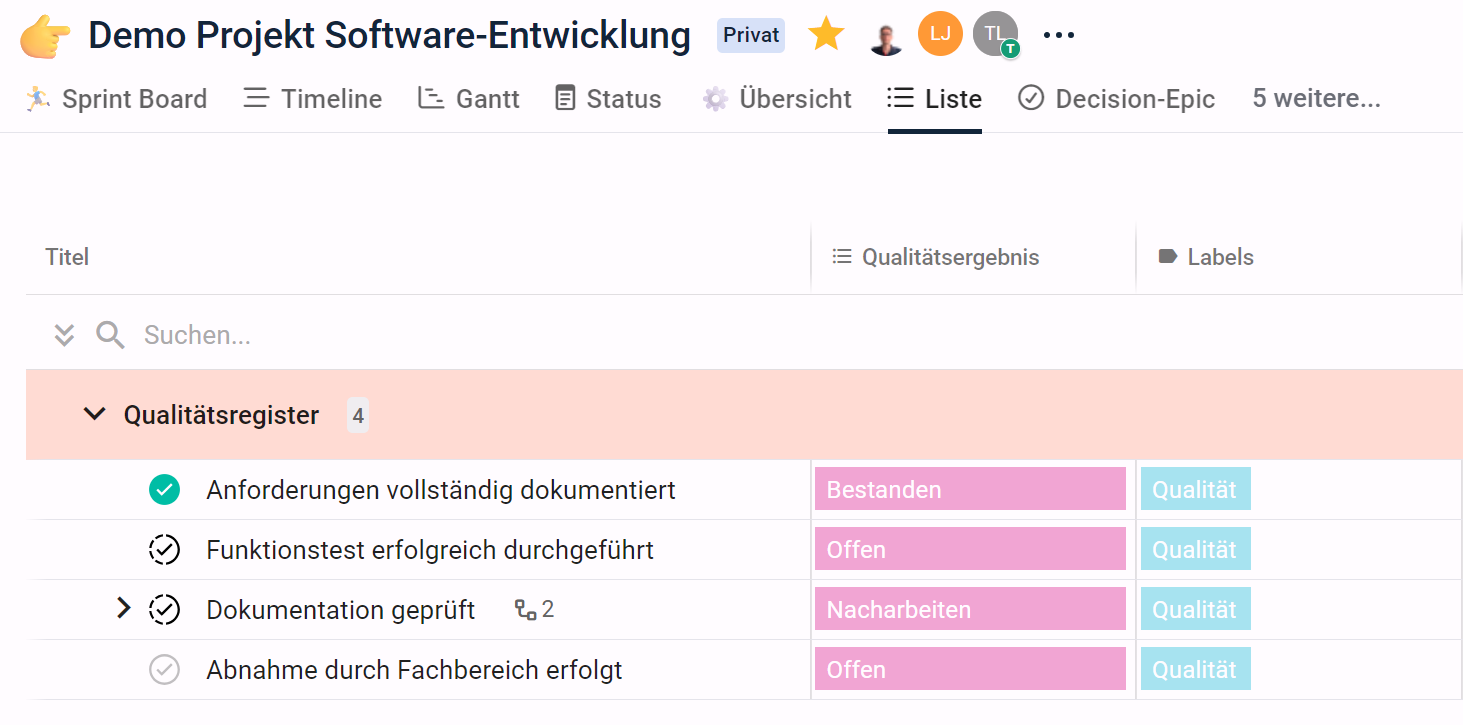Click Qualität label in Dokumentation geprüft row
This screenshot has height=725, width=1463.
1195,610
